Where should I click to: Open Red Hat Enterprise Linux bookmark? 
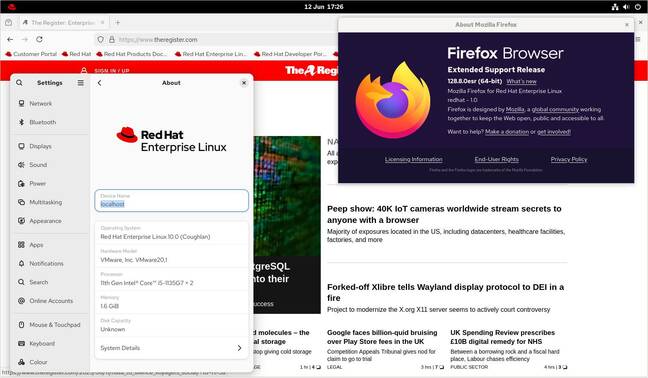click(211, 54)
